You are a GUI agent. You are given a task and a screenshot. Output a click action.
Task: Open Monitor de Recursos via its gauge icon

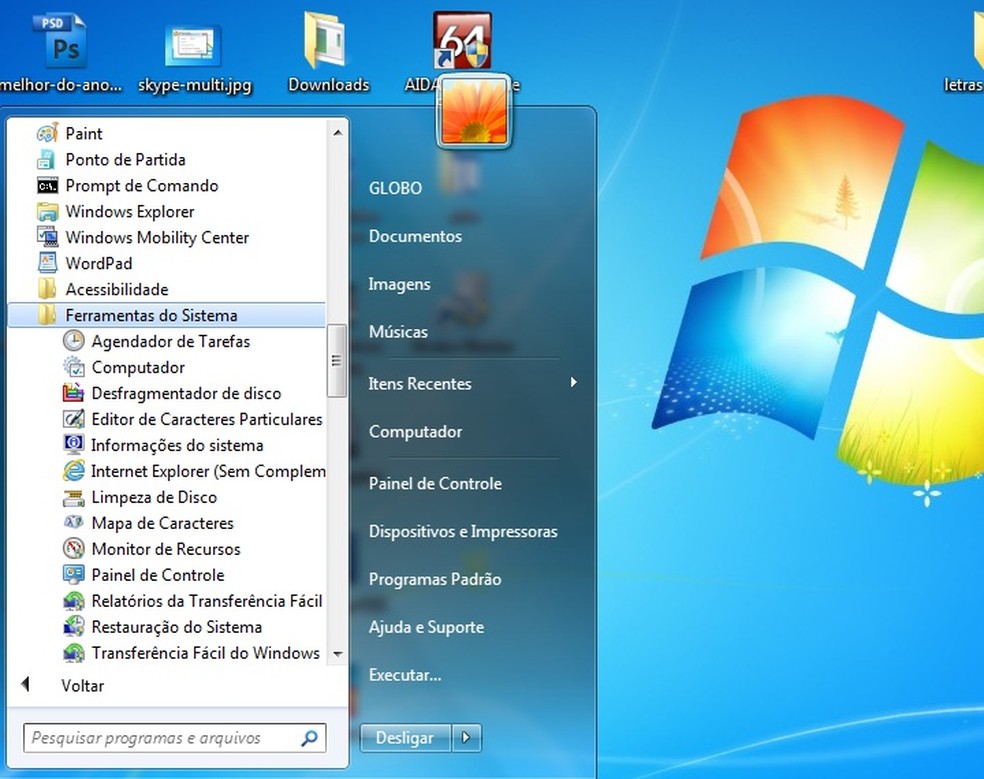click(73, 549)
